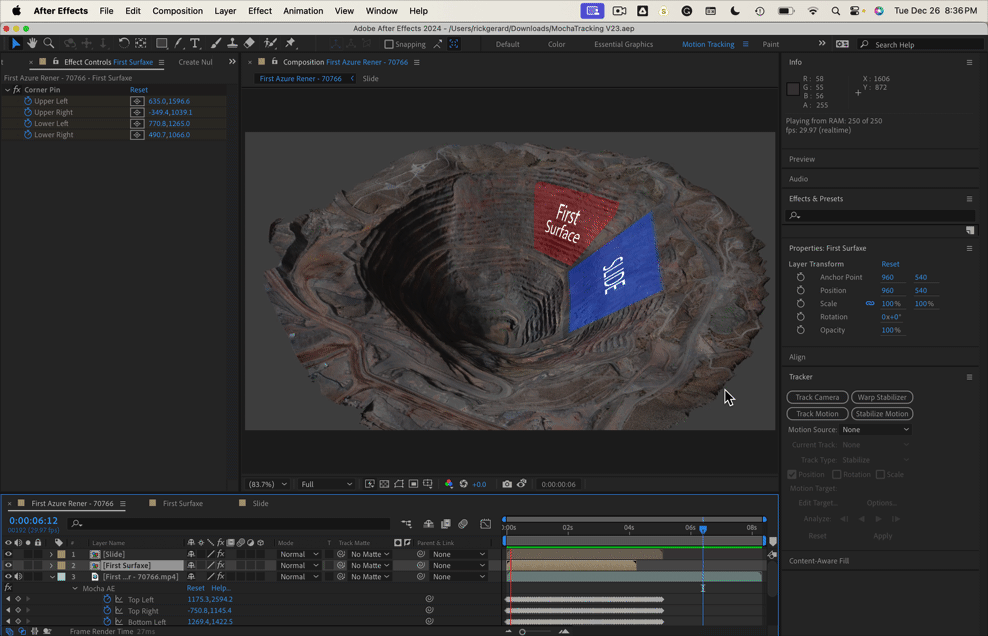Screen dimensions: 988x636
Task: Click the timeline current-time indicator
Action: pyautogui.click(x=703, y=529)
